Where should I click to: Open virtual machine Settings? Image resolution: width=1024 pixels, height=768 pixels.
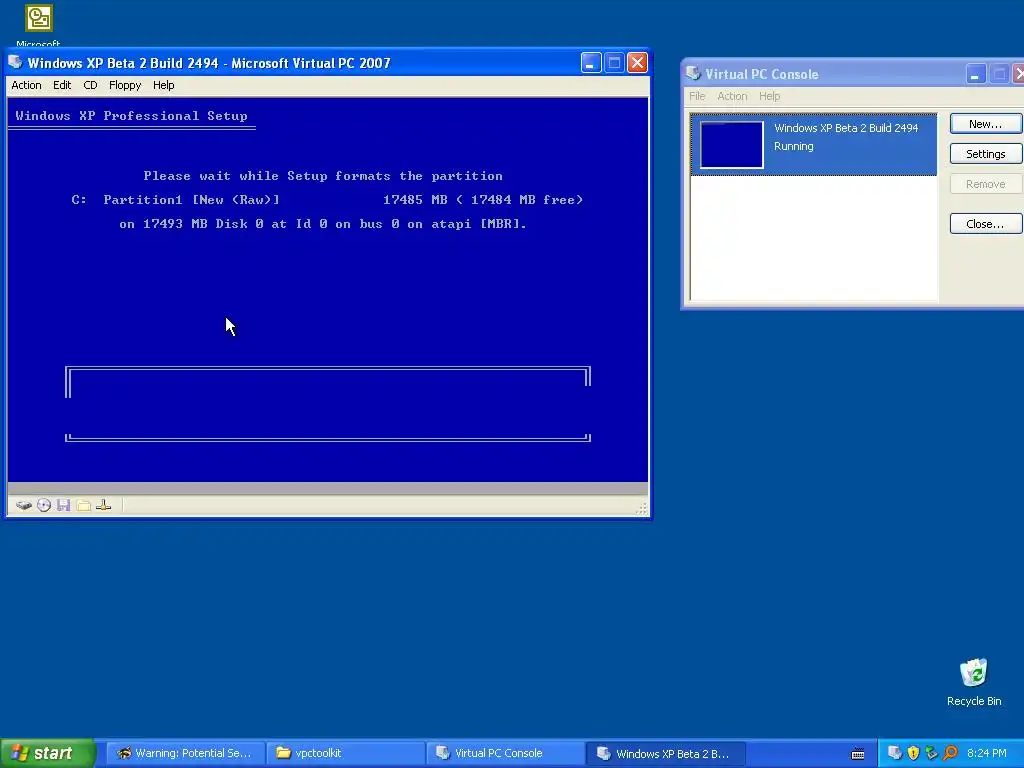985,154
